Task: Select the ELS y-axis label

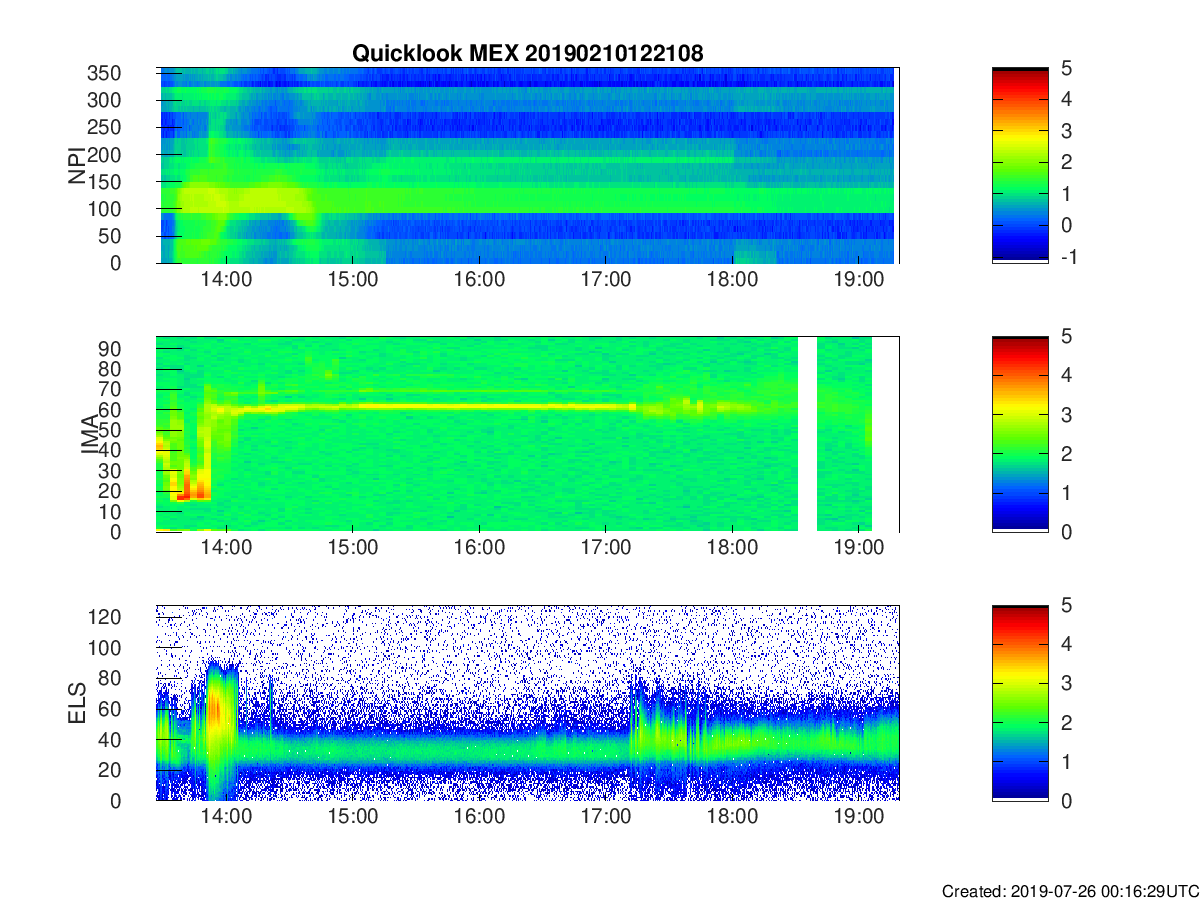Action: [77, 703]
